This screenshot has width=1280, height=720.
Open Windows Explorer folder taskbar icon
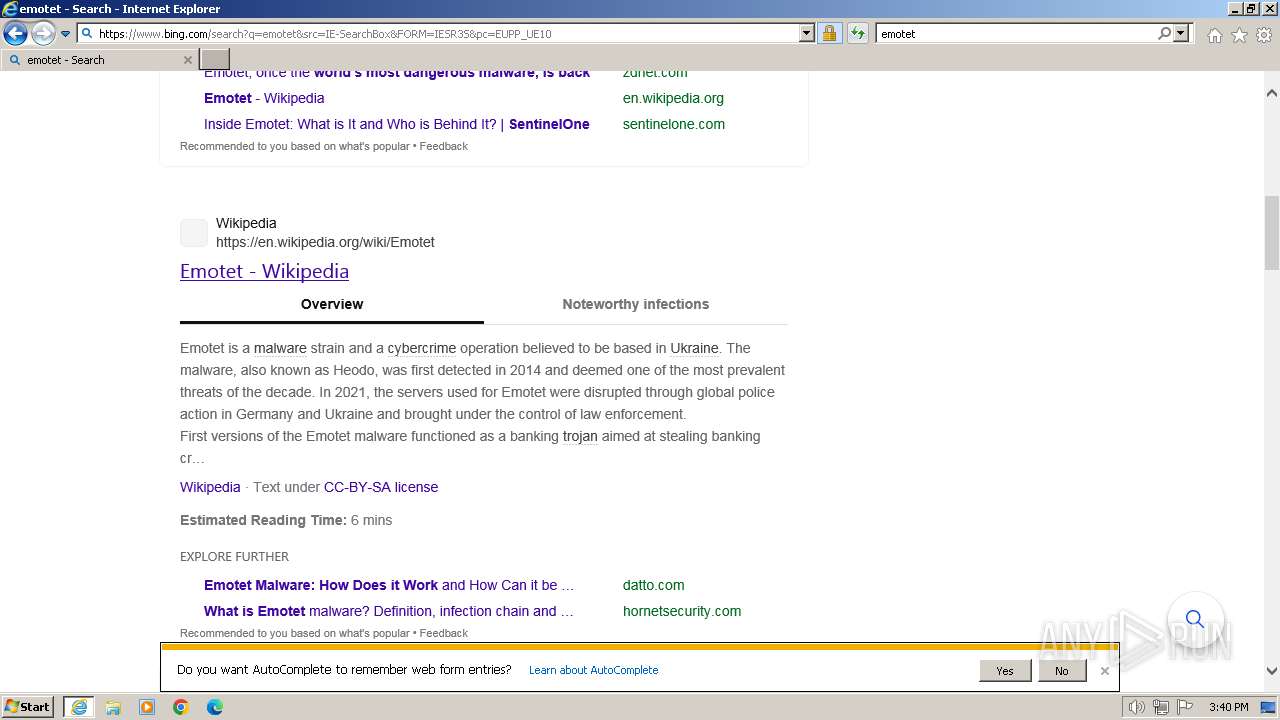(113, 707)
